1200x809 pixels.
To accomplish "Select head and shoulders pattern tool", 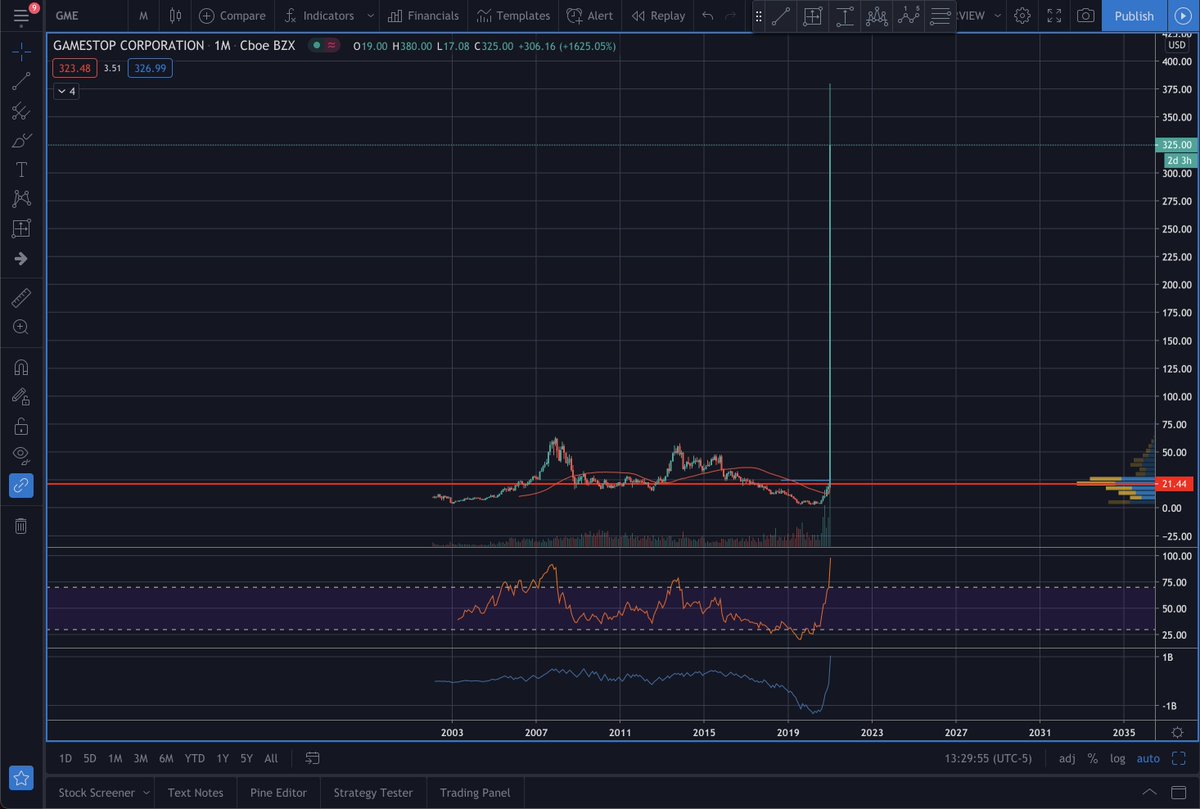I will [877, 16].
